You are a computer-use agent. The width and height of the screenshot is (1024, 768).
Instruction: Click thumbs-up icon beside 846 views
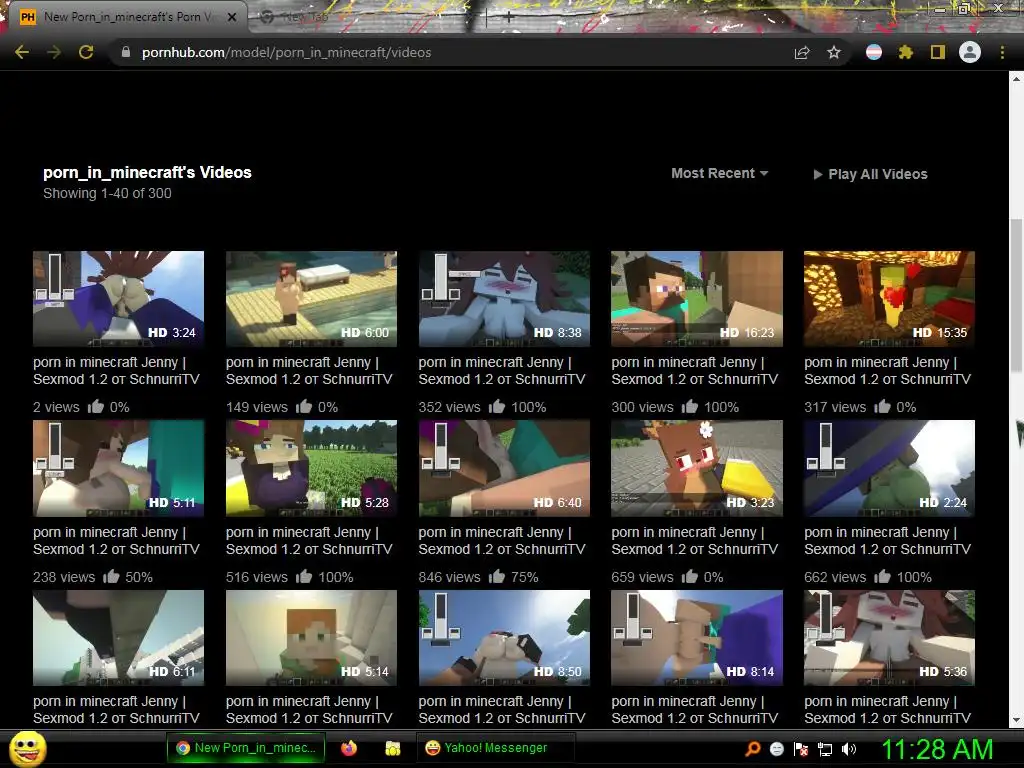[497, 577]
